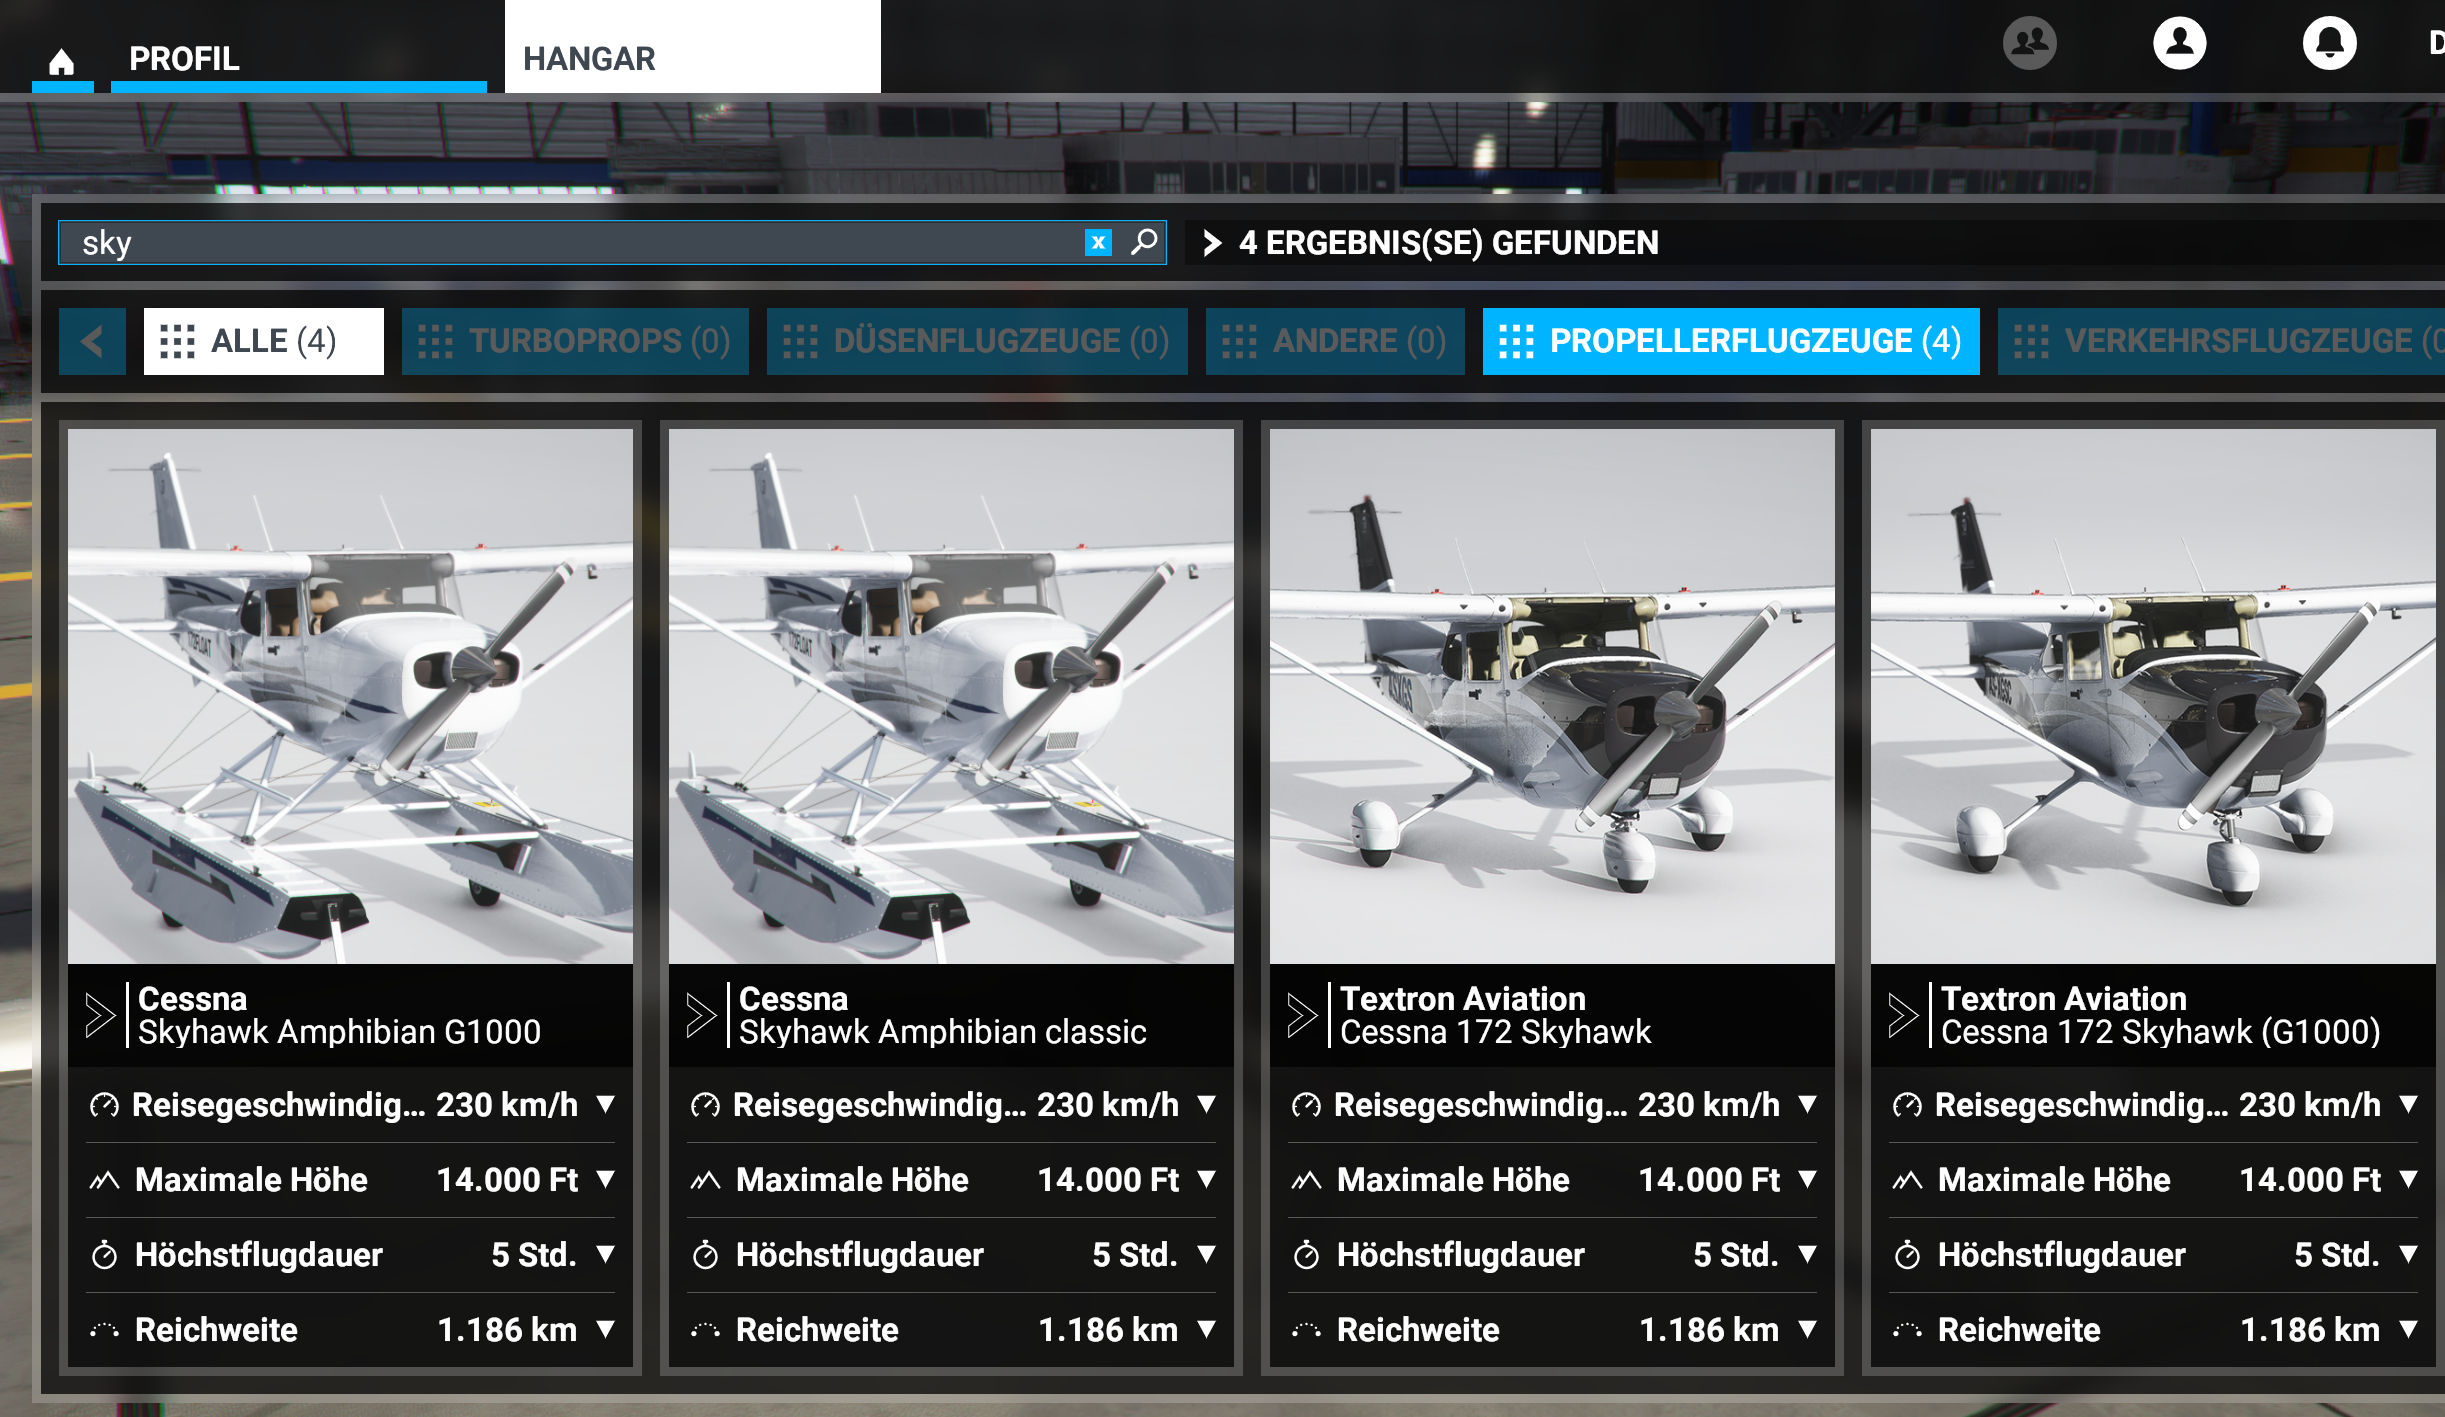Expand the 4 Ergebnis(se) gefunden arrow
The width and height of the screenshot is (2445, 1417).
(x=1212, y=243)
